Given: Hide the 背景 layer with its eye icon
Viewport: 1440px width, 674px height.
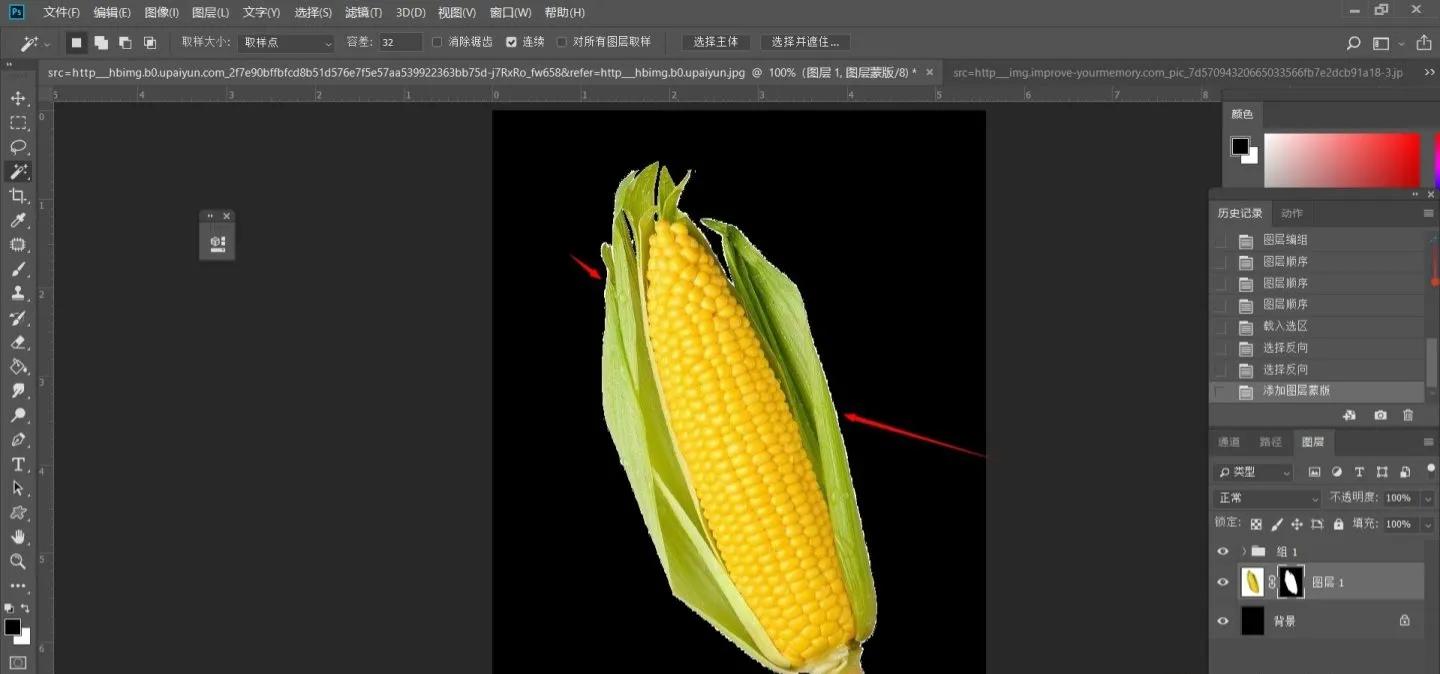Looking at the screenshot, I should click(1222, 620).
